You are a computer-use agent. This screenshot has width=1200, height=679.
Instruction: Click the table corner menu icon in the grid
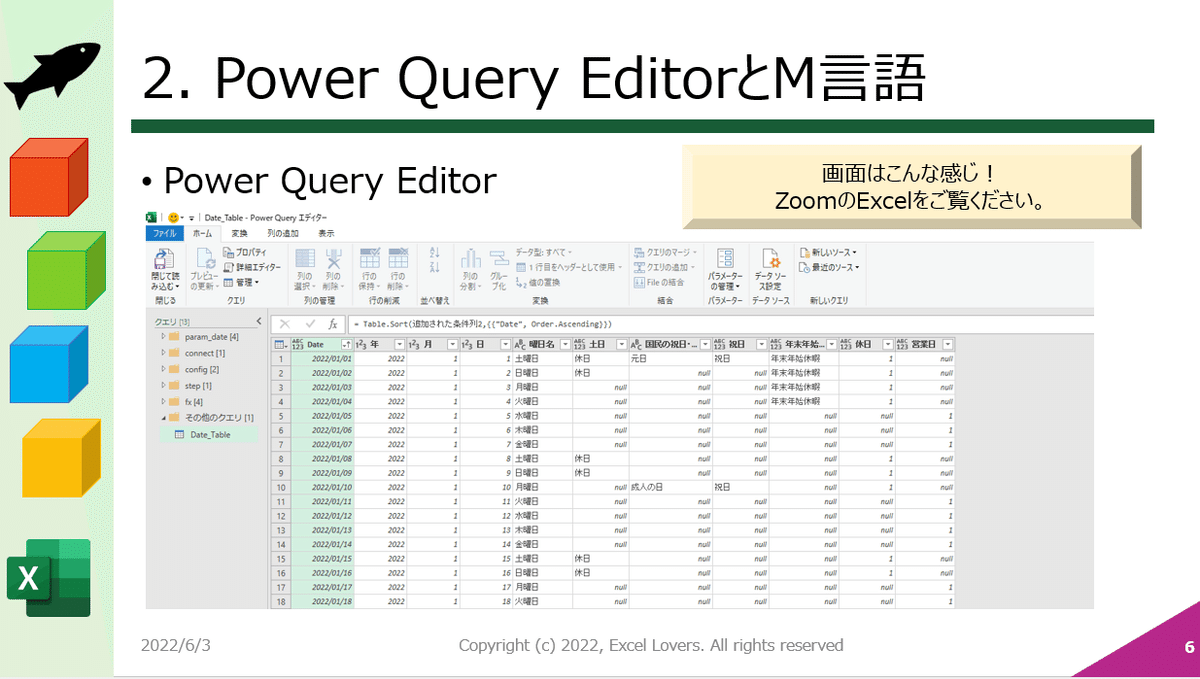click(x=280, y=344)
